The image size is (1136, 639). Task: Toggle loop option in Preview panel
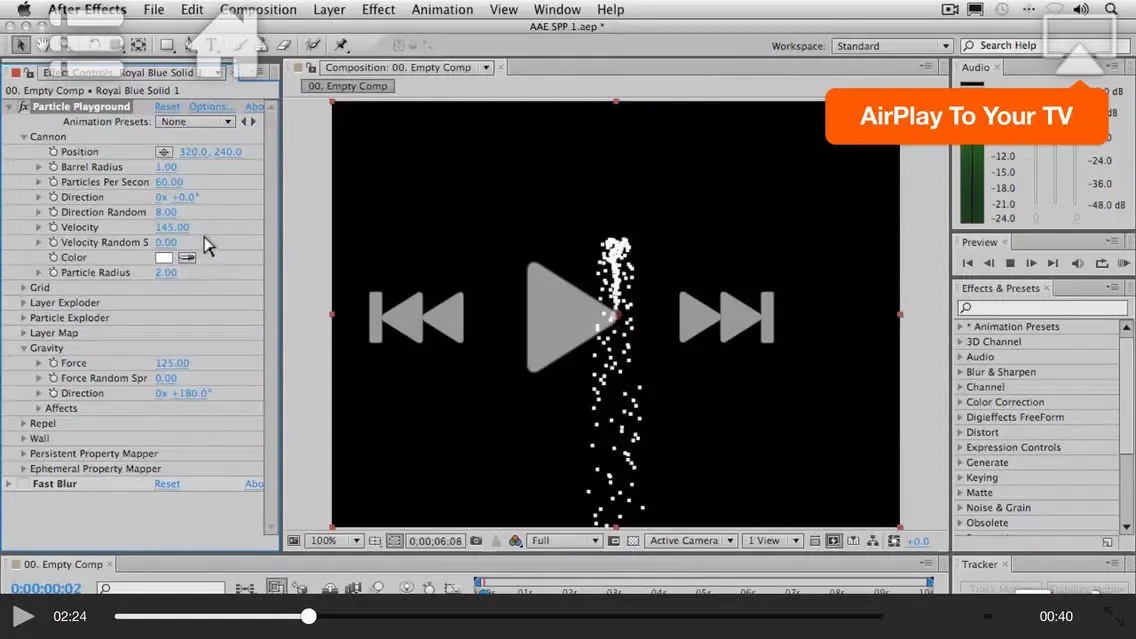[x=1101, y=264]
